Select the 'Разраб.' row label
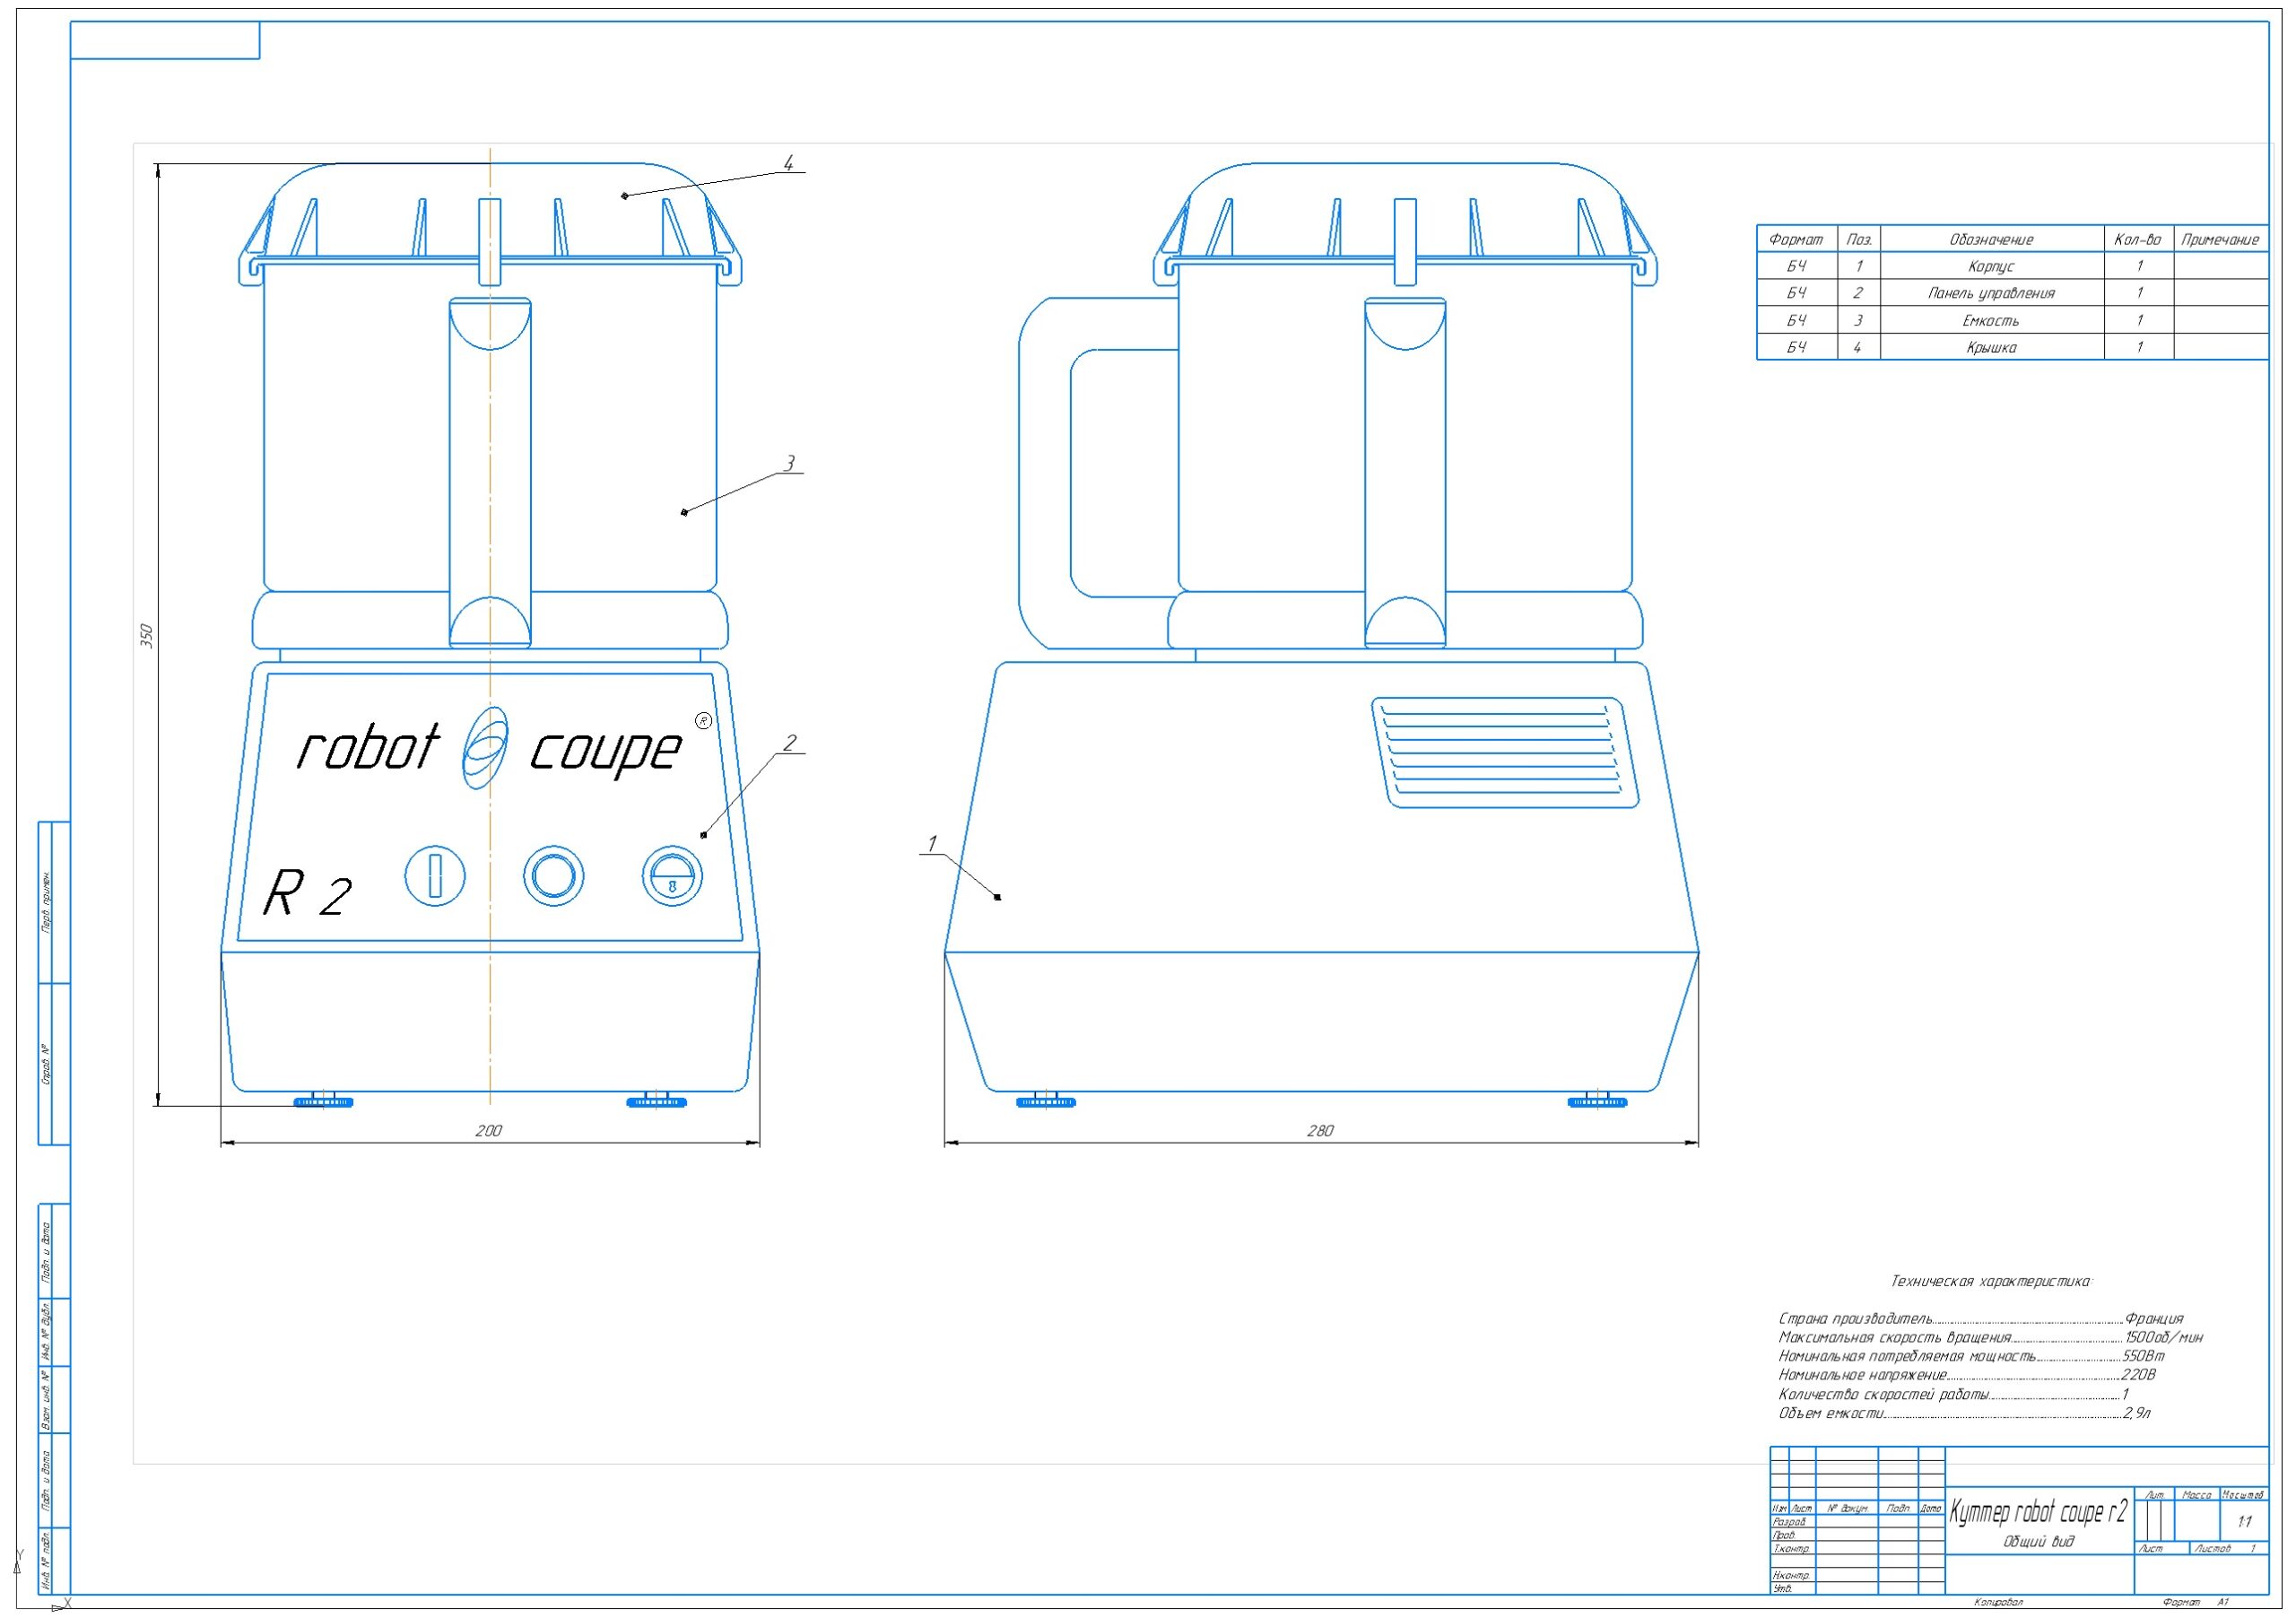2296x1618 pixels. pyautogui.click(x=1790, y=1522)
